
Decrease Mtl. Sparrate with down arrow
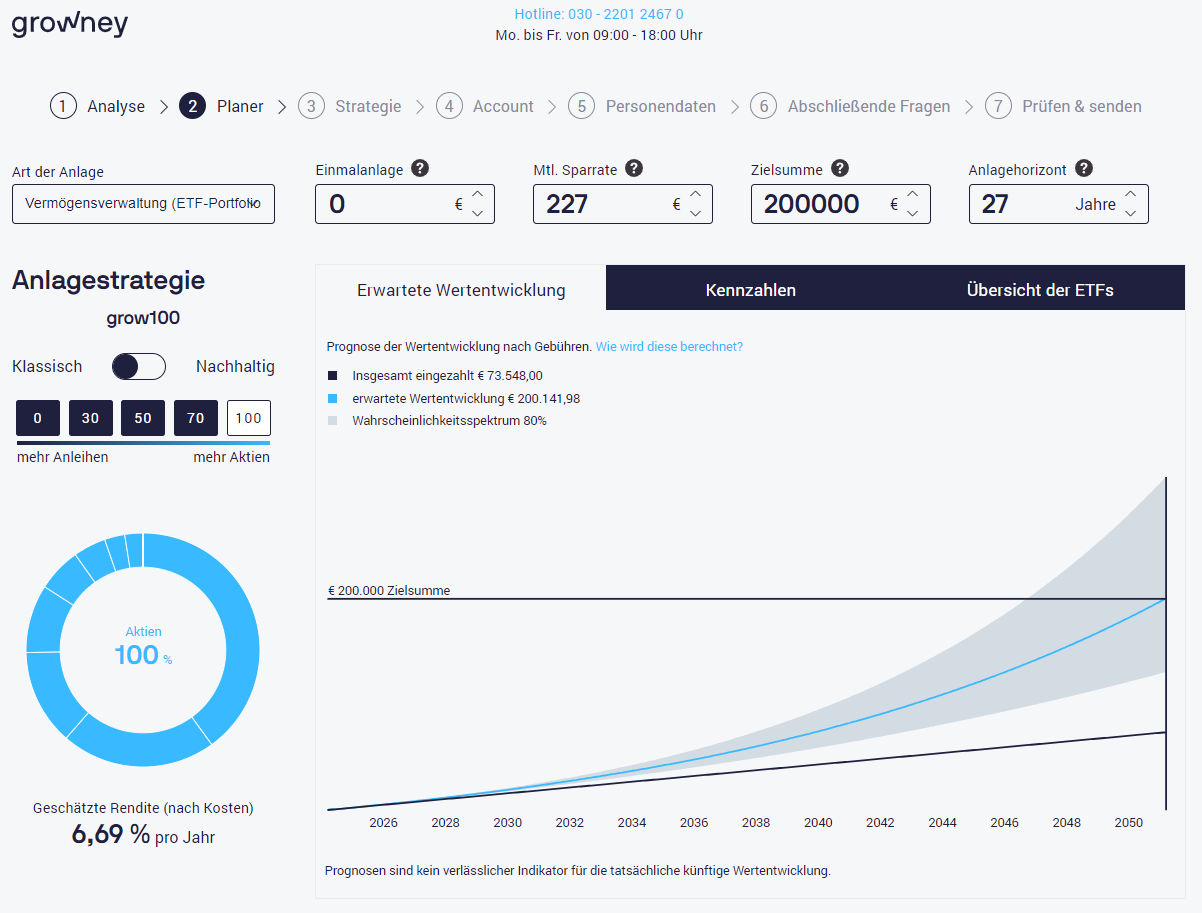[695, 213]
